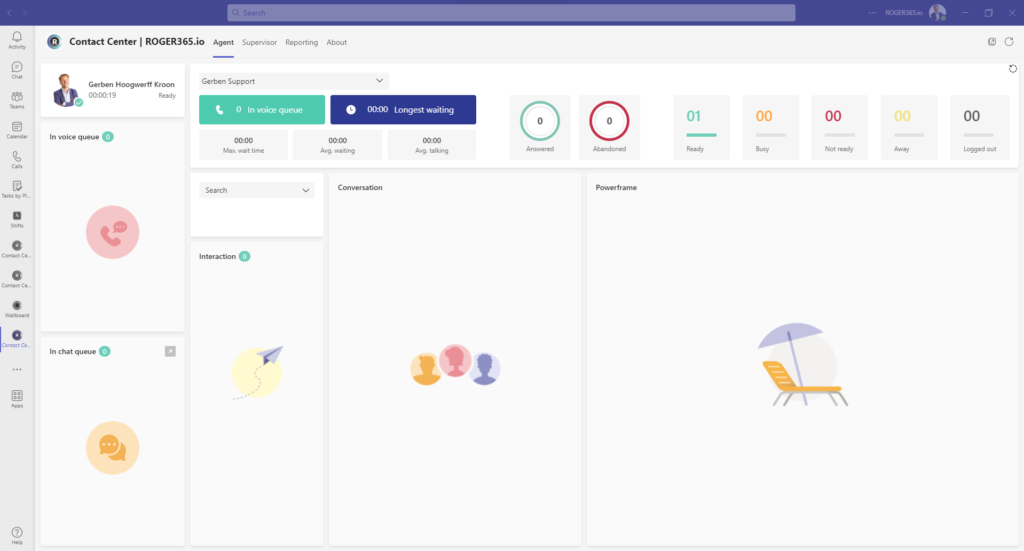Viewport: 1024px width, 551px height.
Task: Open the Search dropdown in interaction panel
Action: pos(257,190)
